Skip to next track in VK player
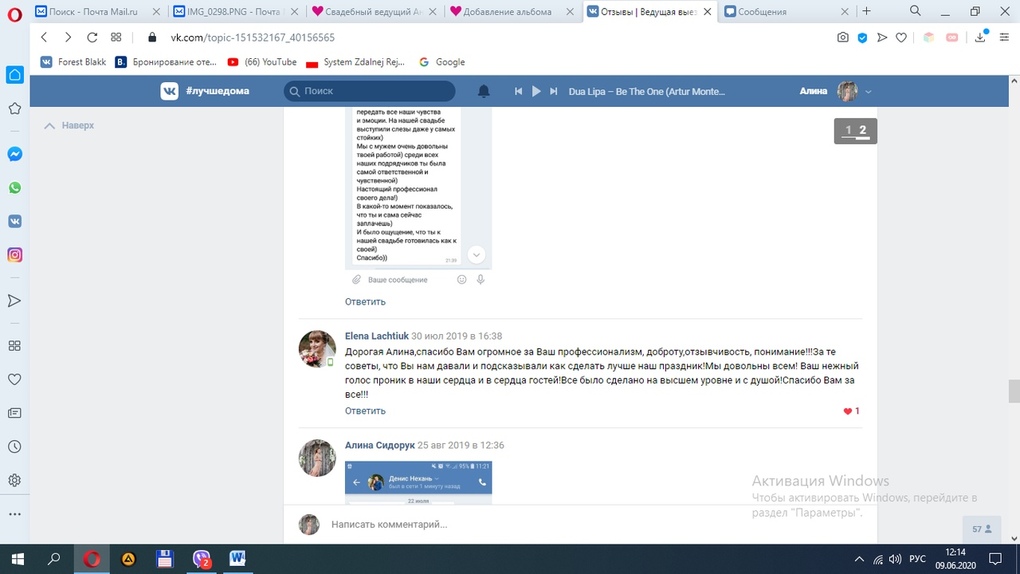This screenshot has width=1020, height=574. point(553,91)
